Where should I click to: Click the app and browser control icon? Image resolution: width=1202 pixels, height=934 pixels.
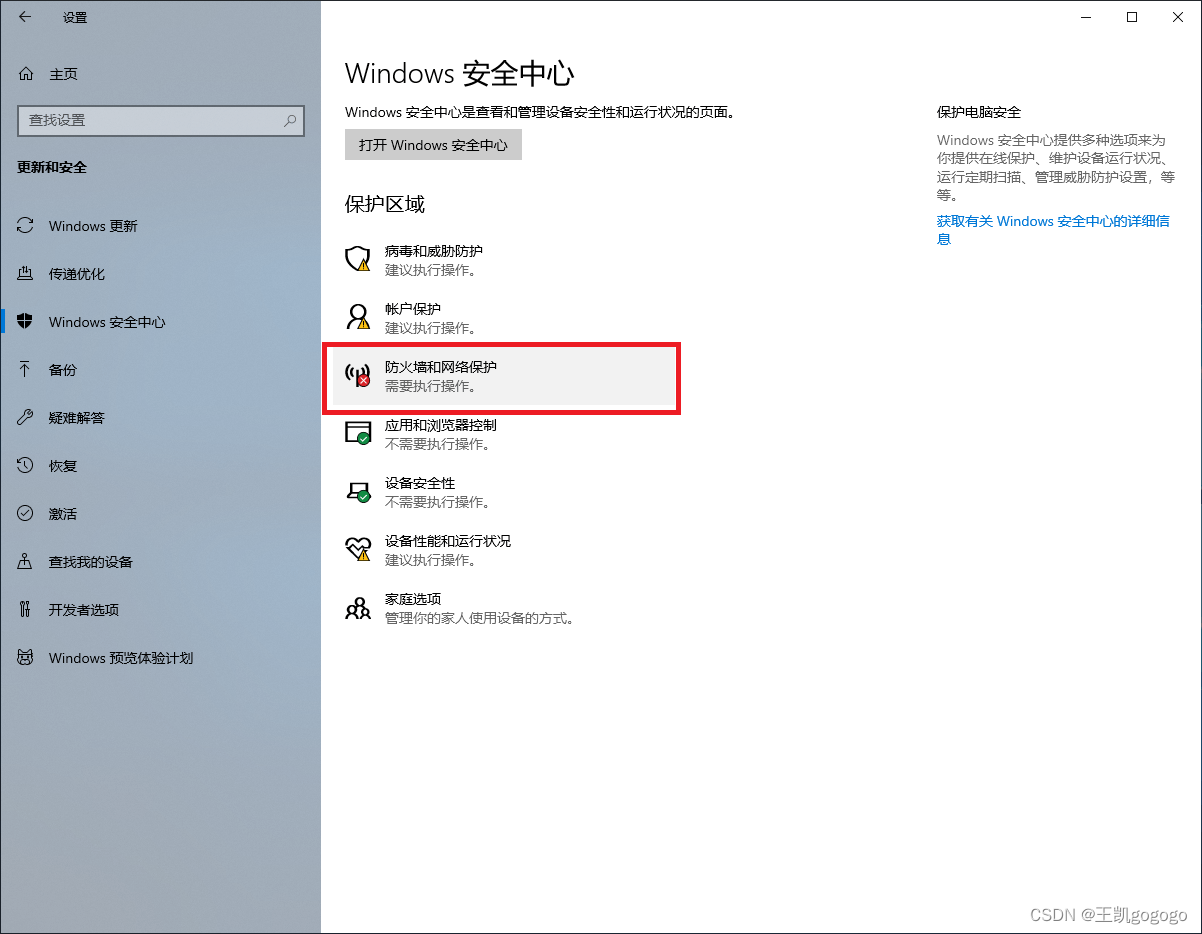click(358, 433)
